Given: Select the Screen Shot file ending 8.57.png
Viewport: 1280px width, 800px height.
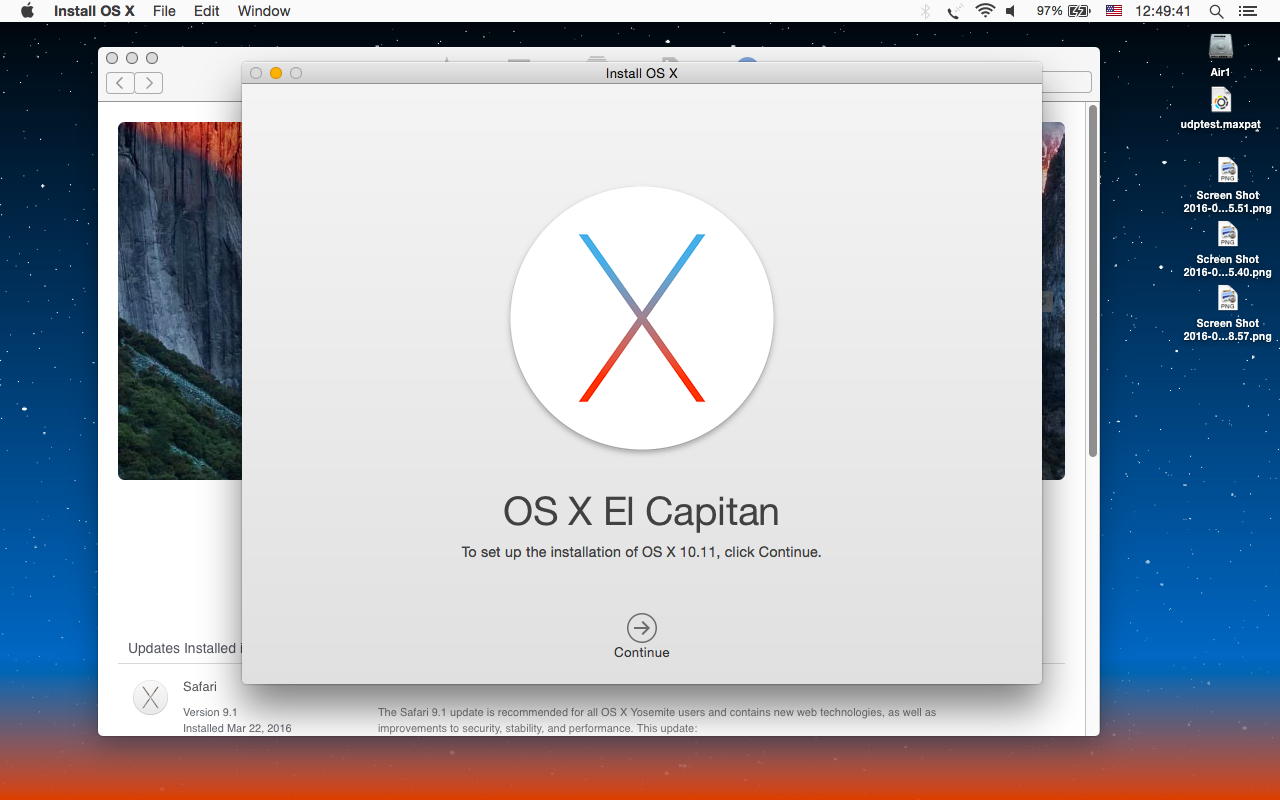Looking at the screenshot, I should click(1227, 299).
